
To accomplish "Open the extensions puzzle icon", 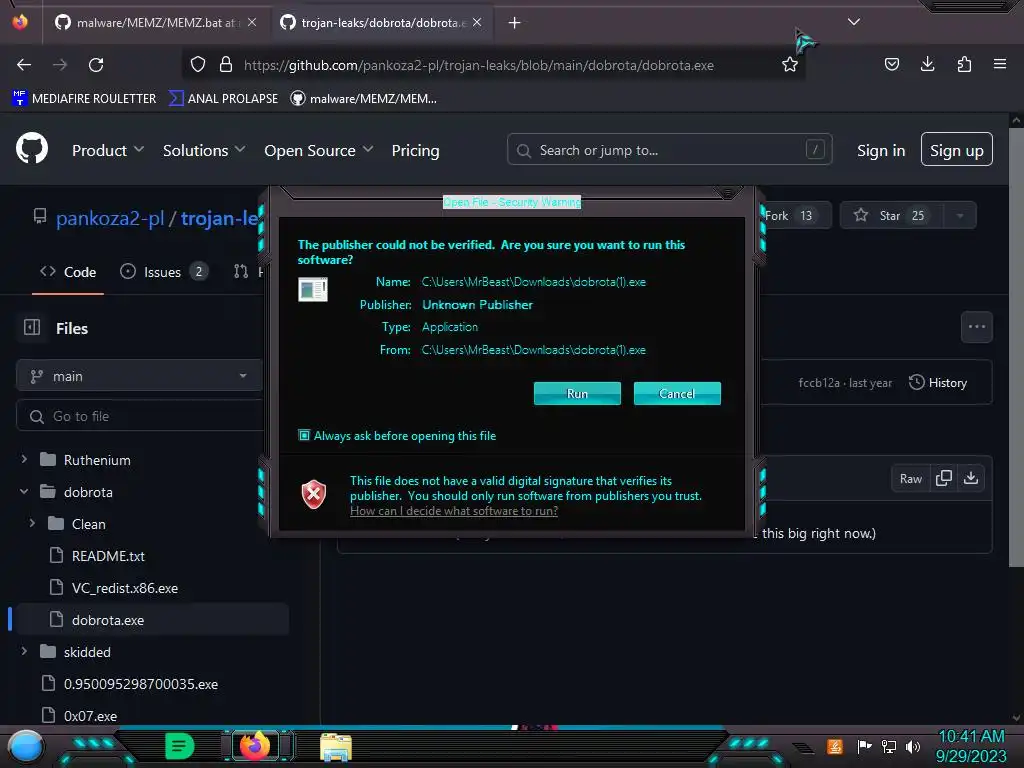I will 964,64.
